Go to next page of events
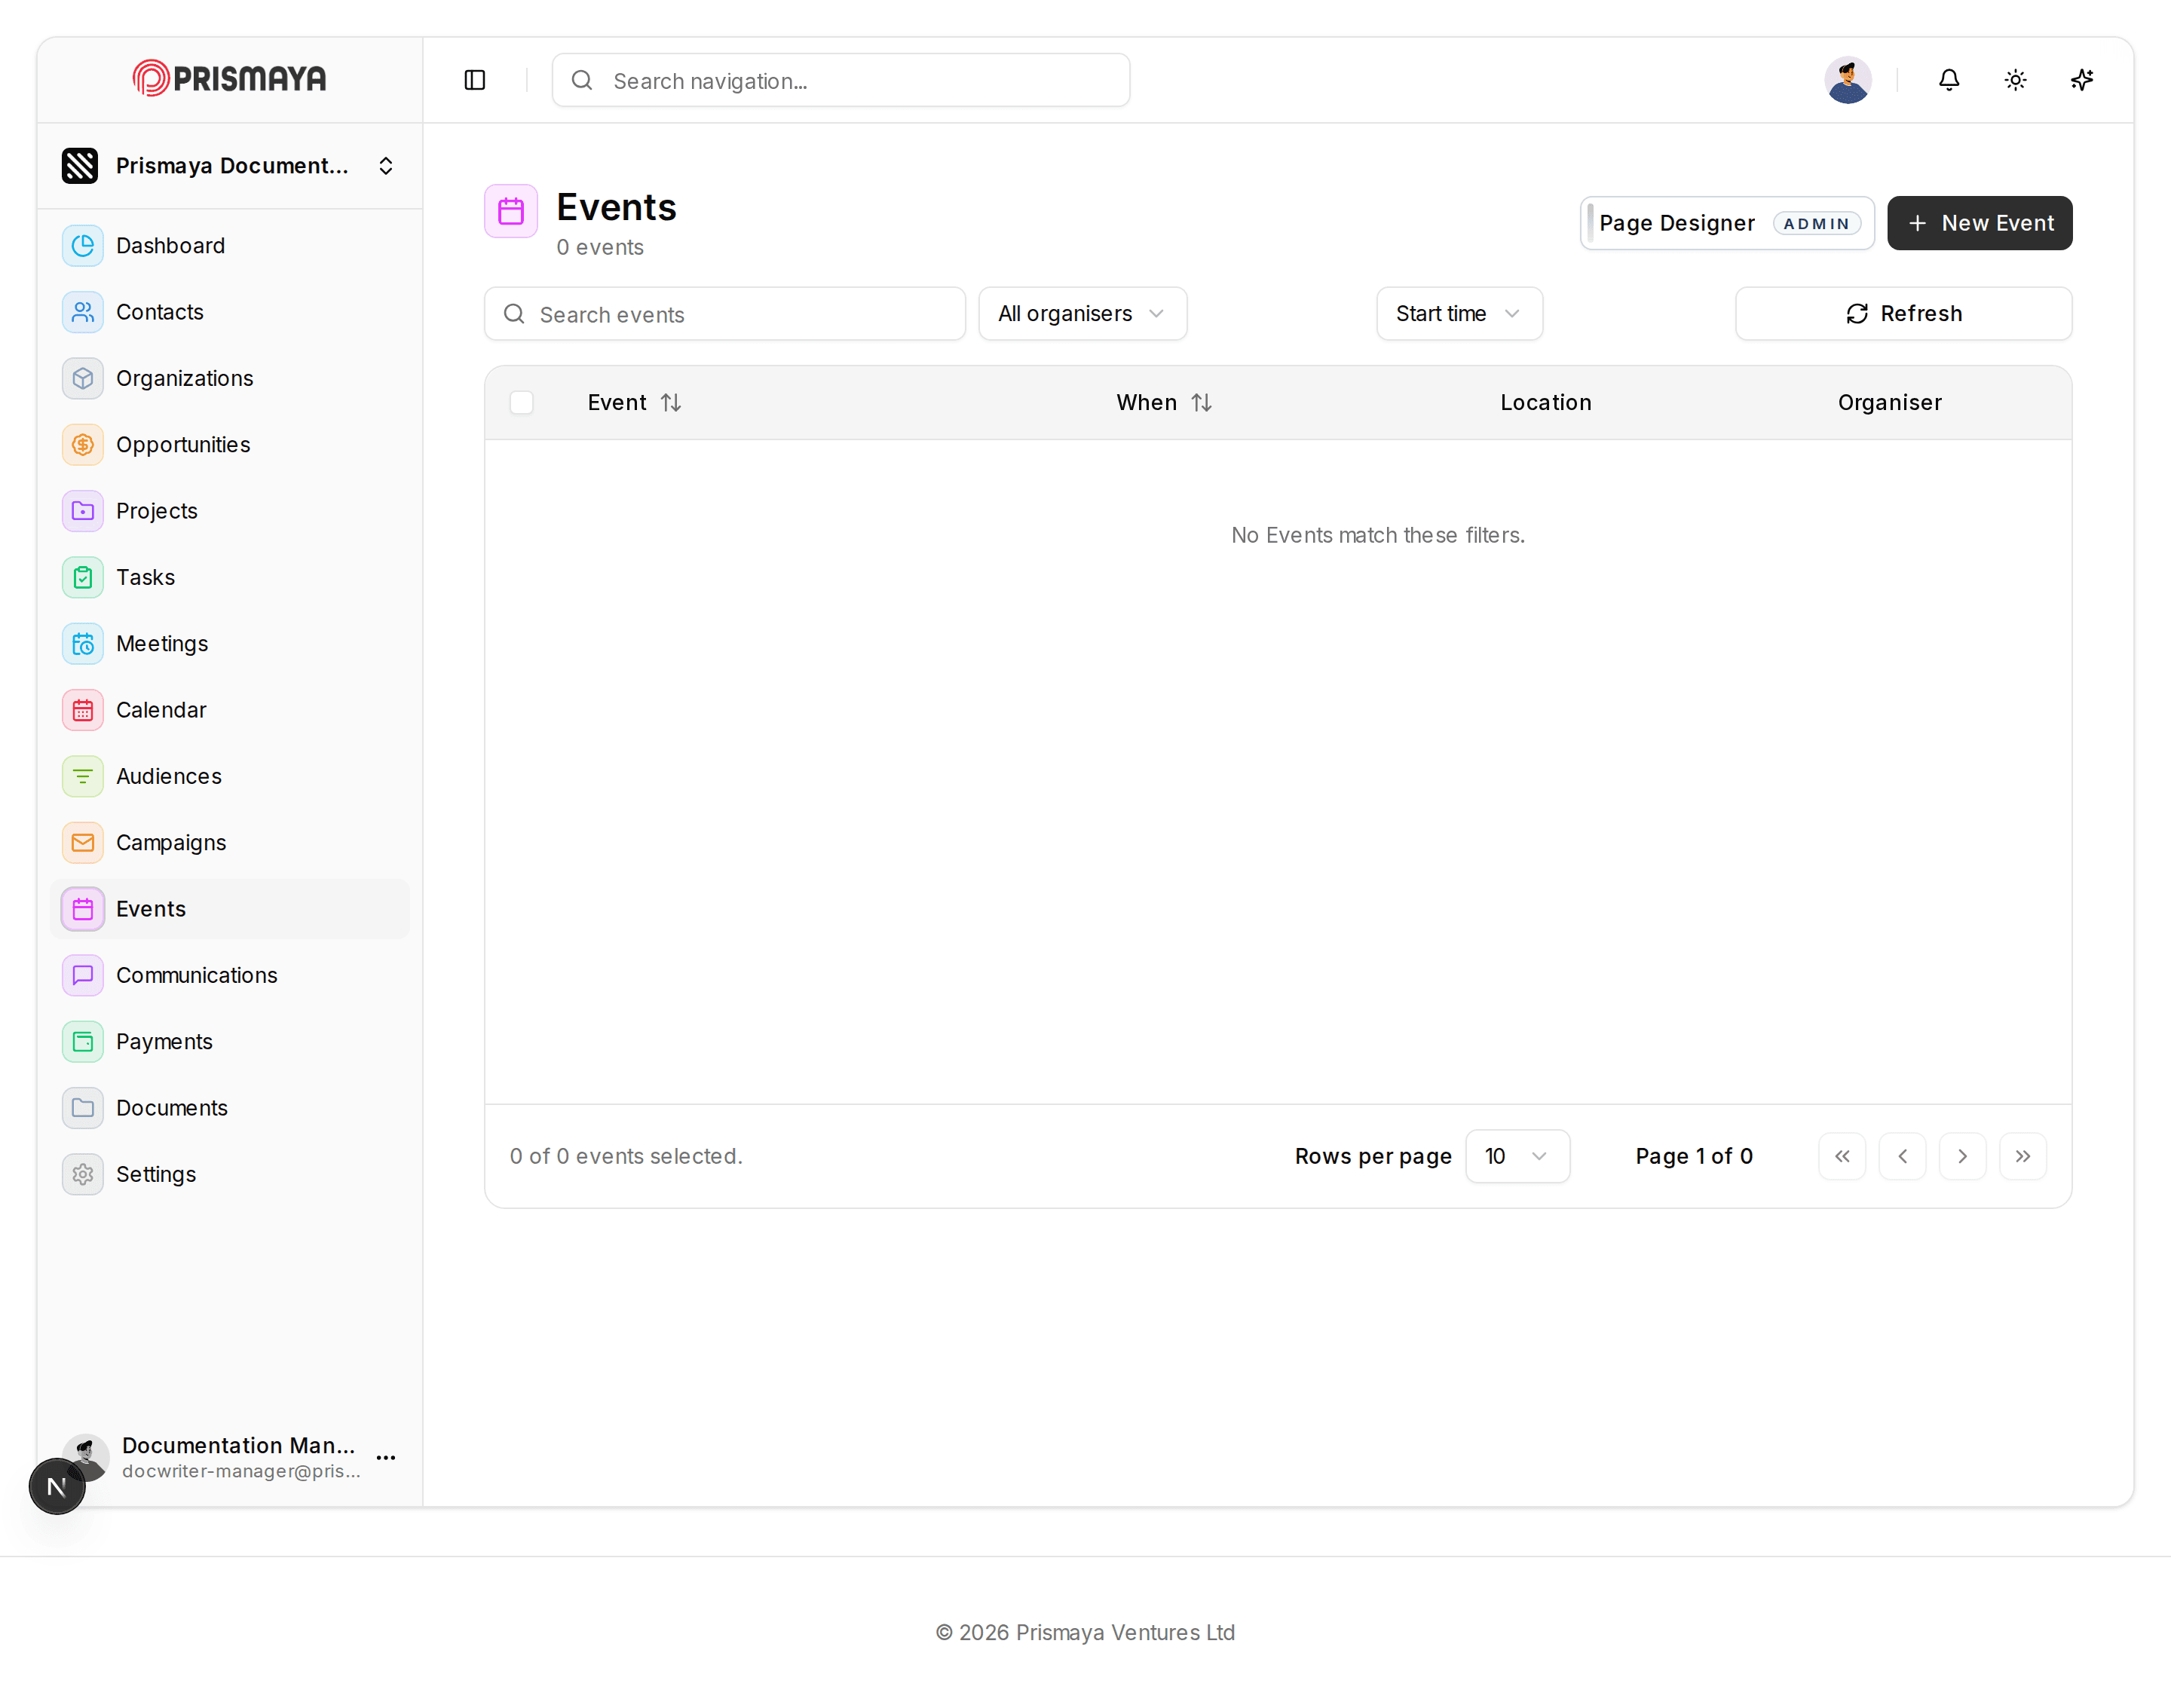Image resolution: width=2171 pixels, height=1708 pixels. [x=1962, y=1156]
